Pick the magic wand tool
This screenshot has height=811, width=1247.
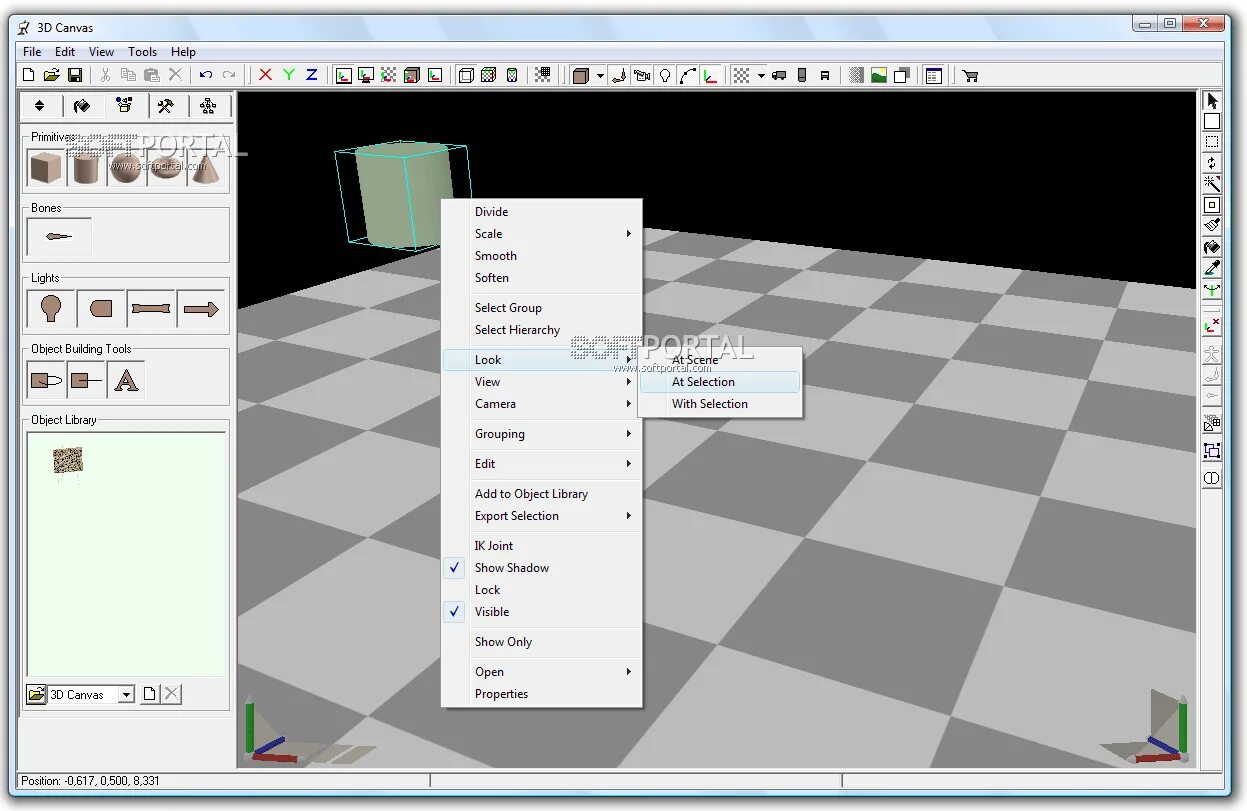(x=1211, y=184)
